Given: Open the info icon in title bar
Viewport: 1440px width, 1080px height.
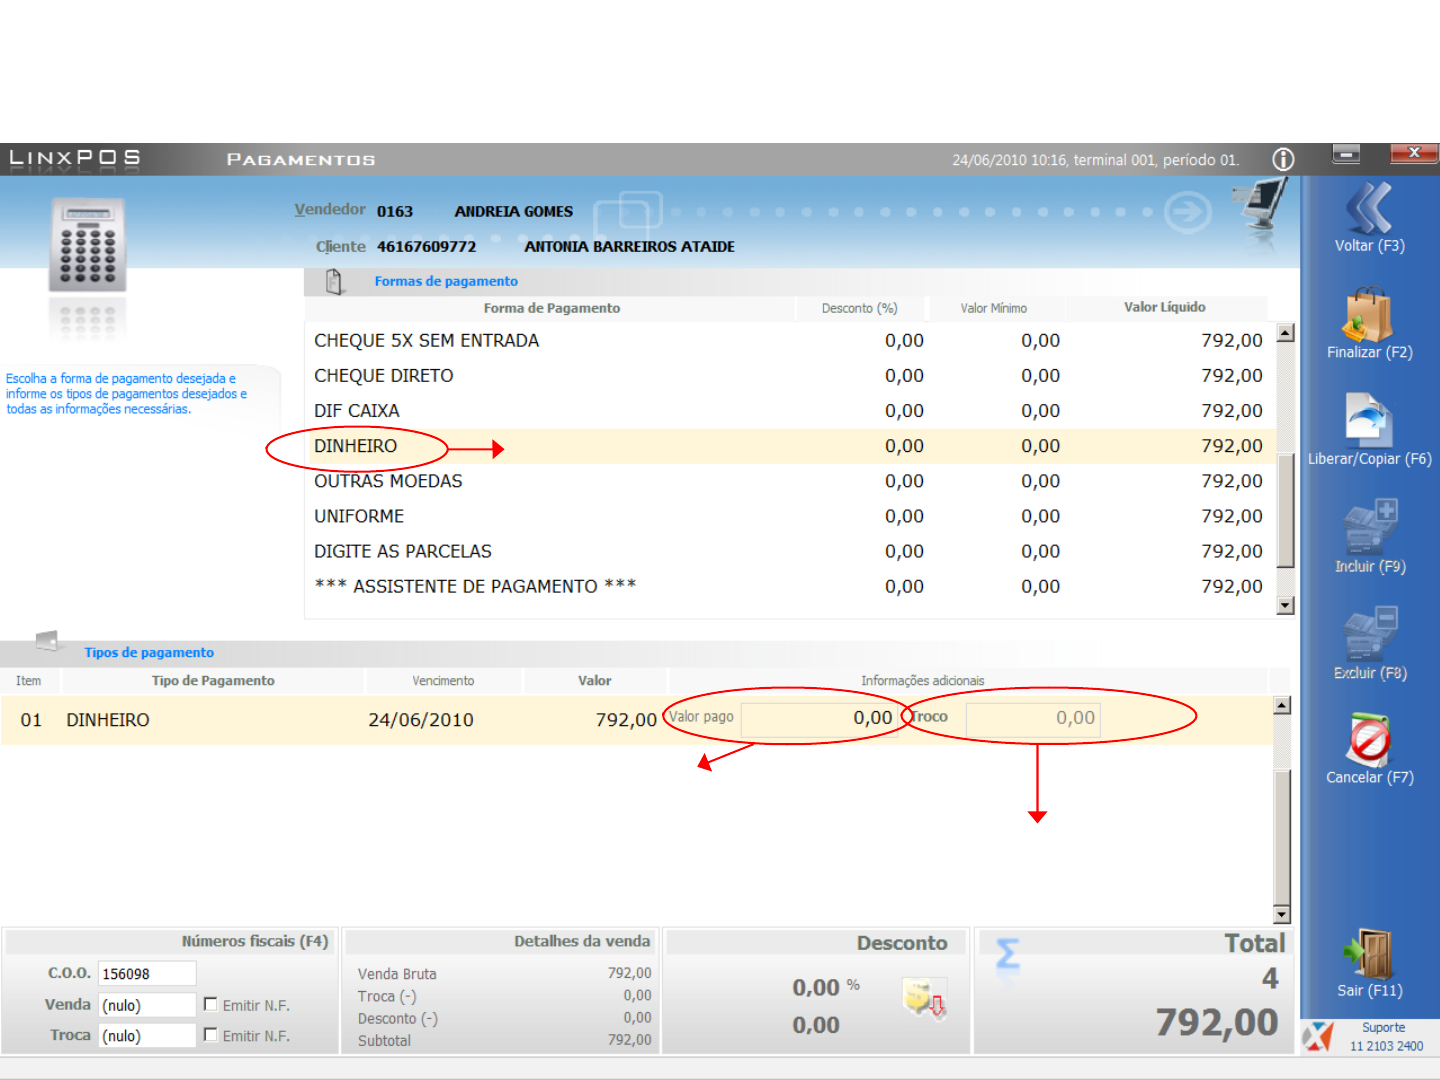Looking at the screenshot, I should coord(1283,159).
